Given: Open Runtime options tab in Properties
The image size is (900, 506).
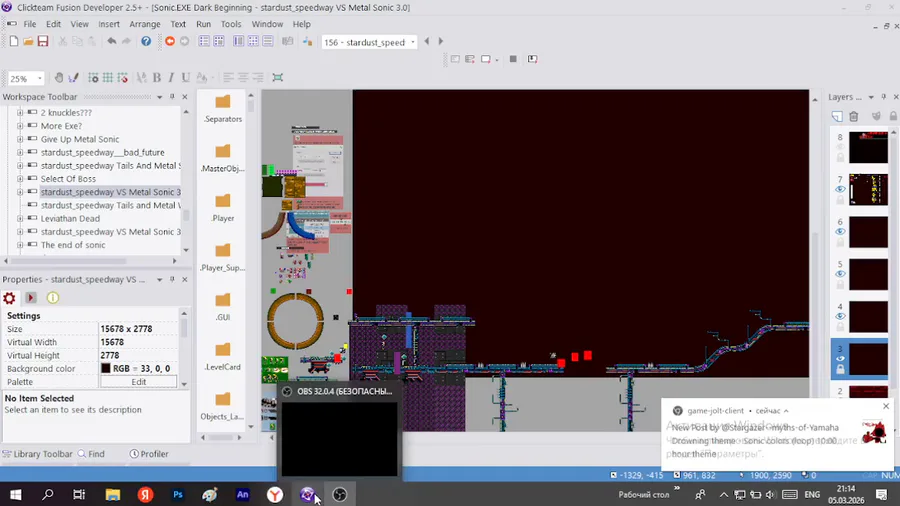Looking at the screenshot, I should 31,298.
